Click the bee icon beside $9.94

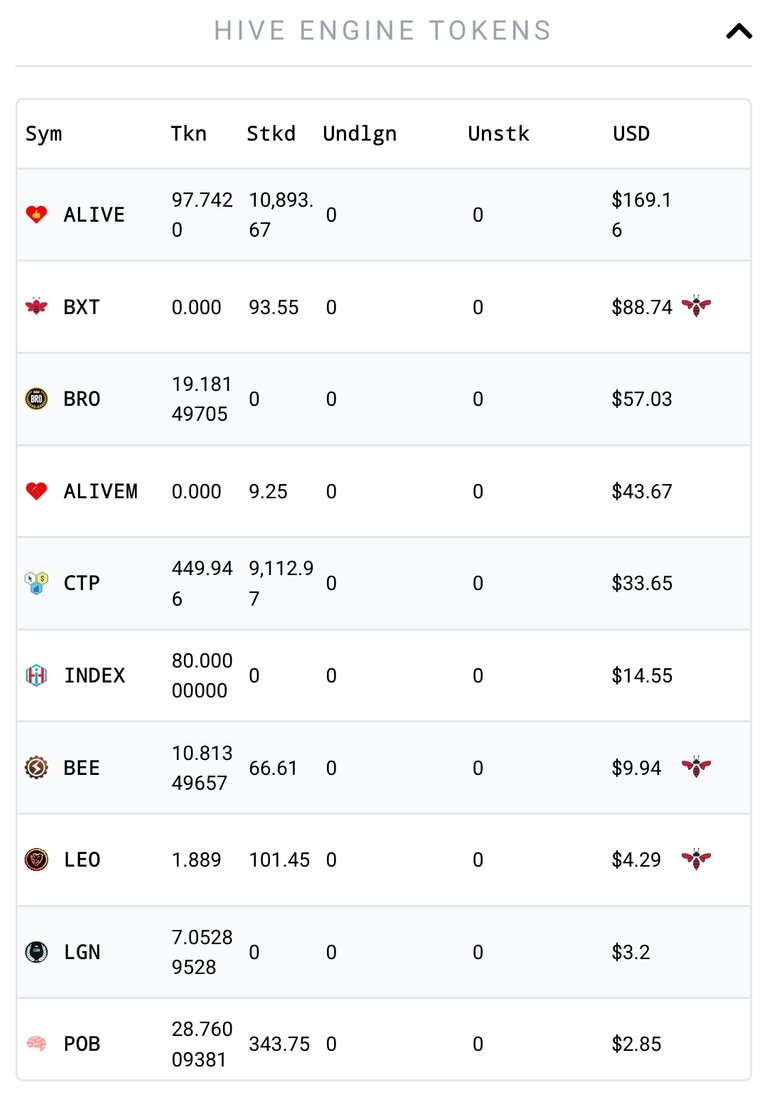coord(696,767)
